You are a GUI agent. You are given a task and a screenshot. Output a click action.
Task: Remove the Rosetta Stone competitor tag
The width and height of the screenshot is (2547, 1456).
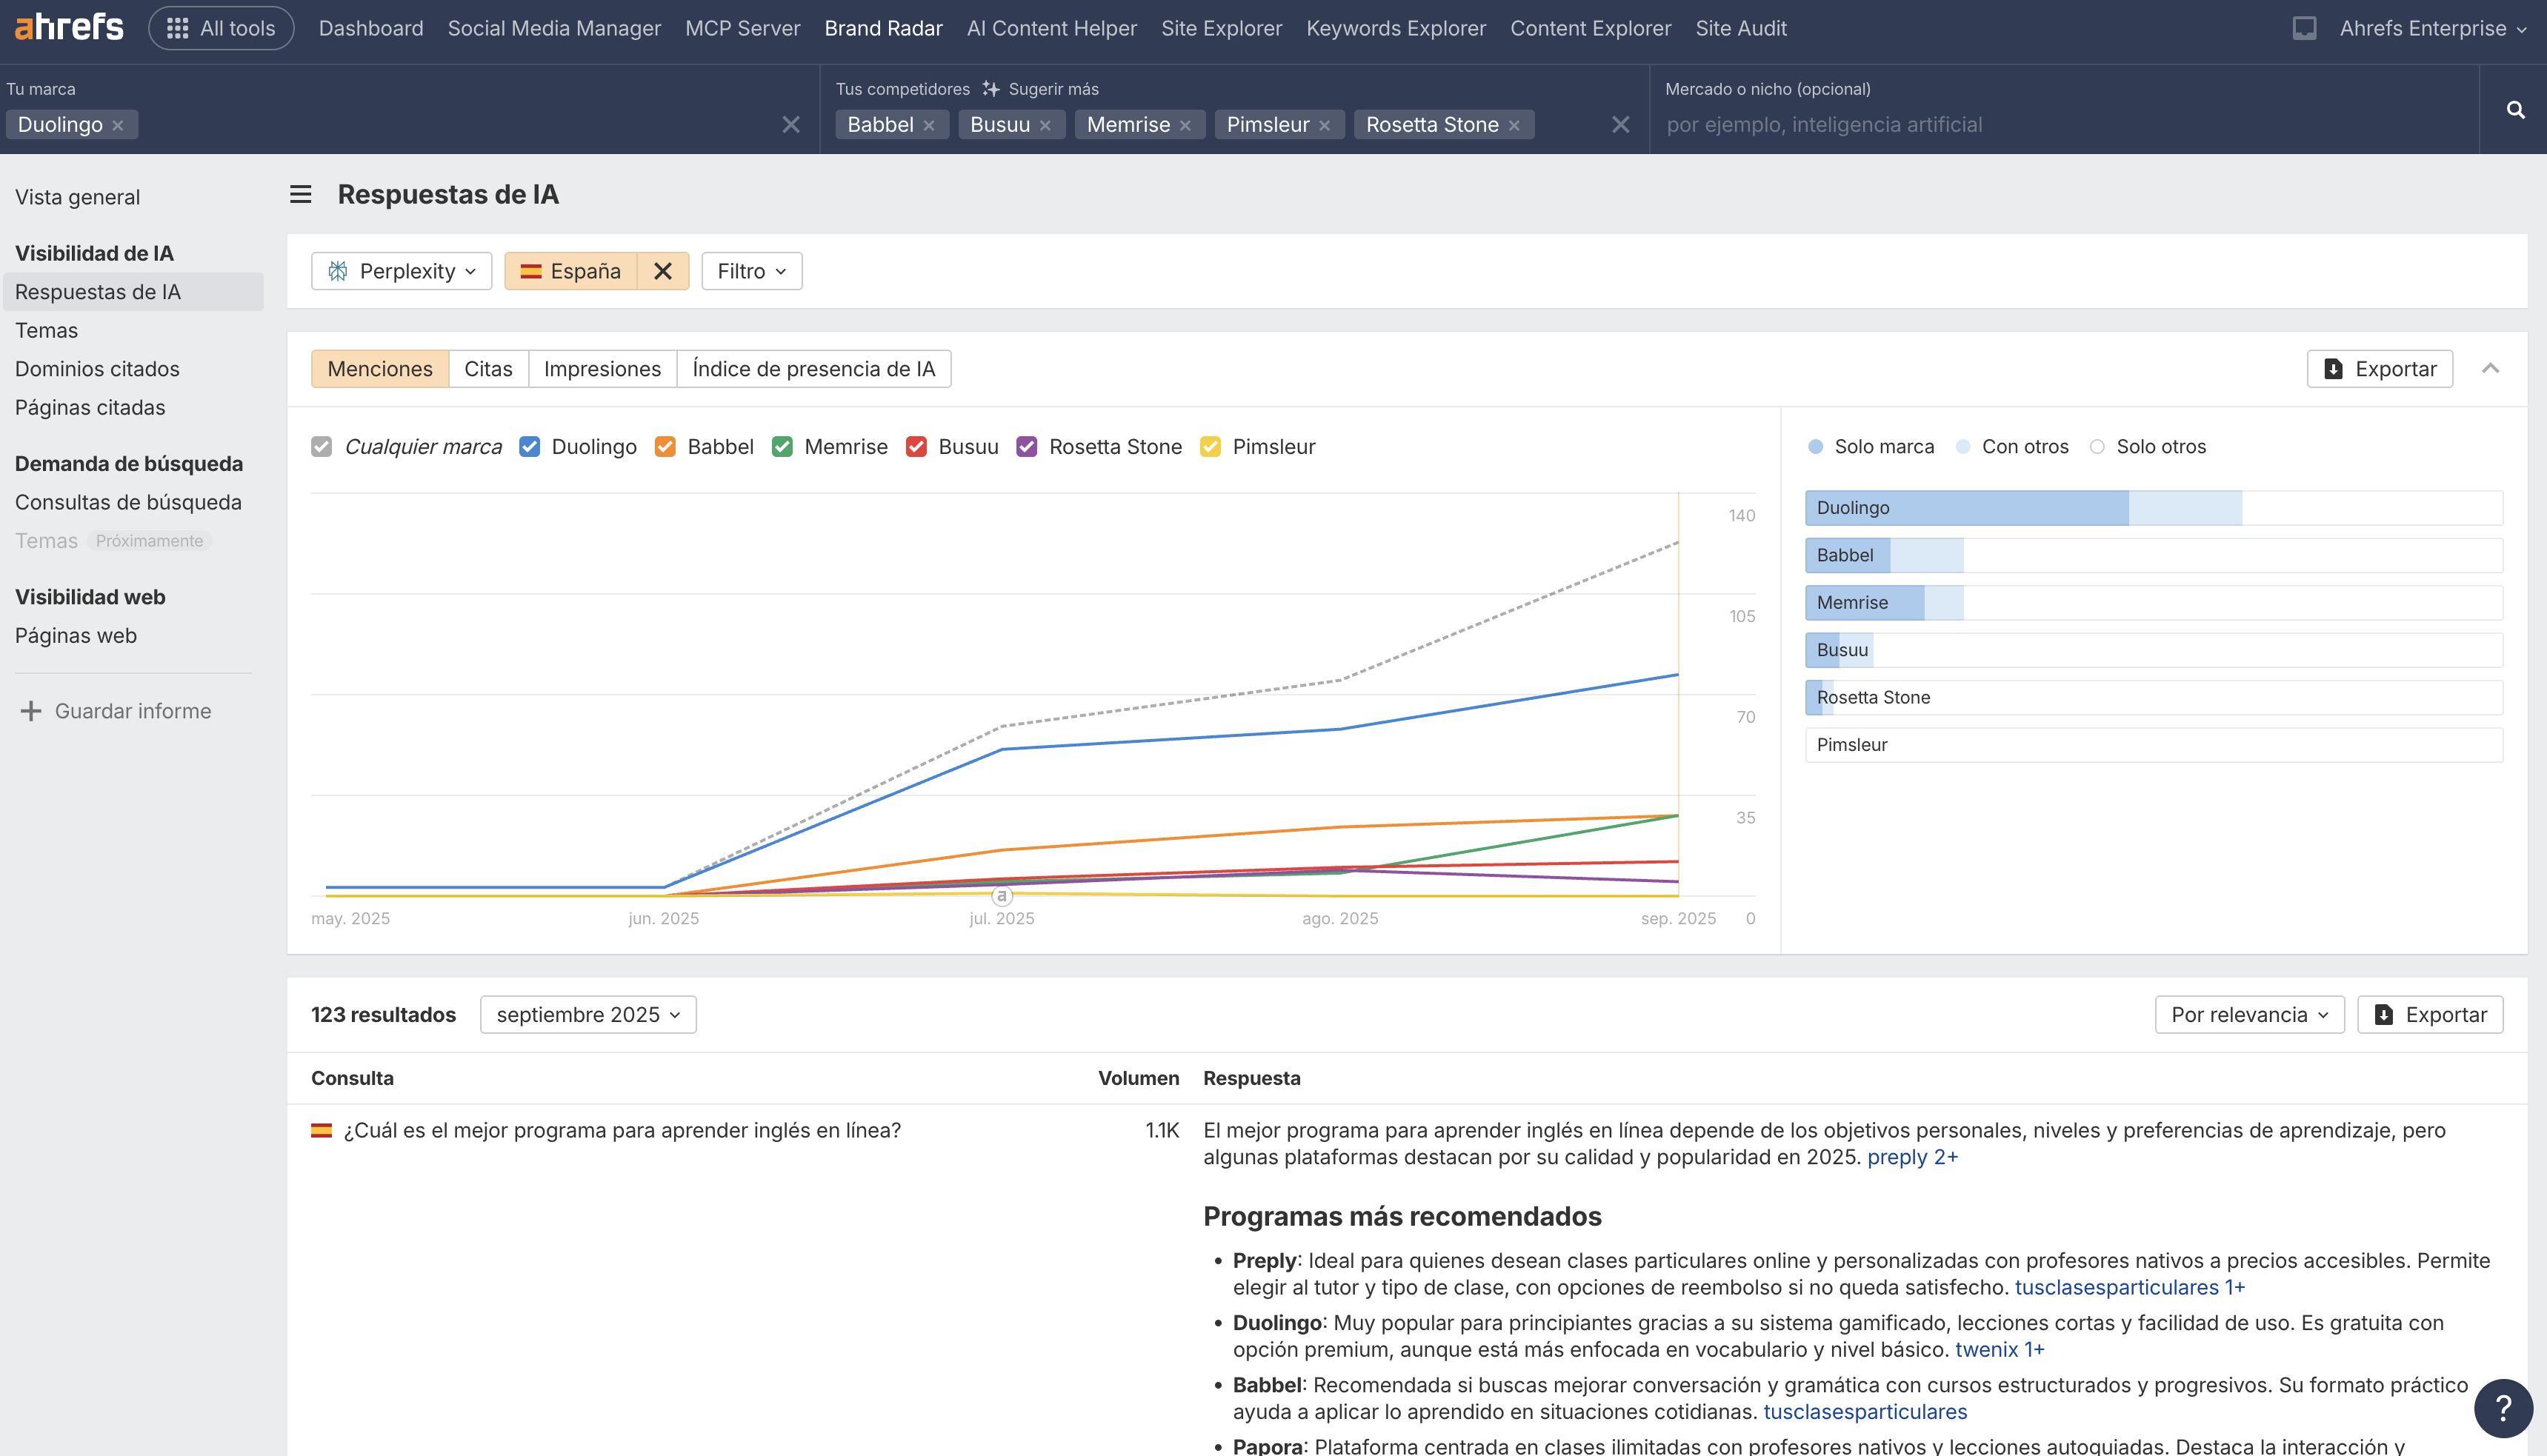pyautogui.click(x=1514, y=126)
